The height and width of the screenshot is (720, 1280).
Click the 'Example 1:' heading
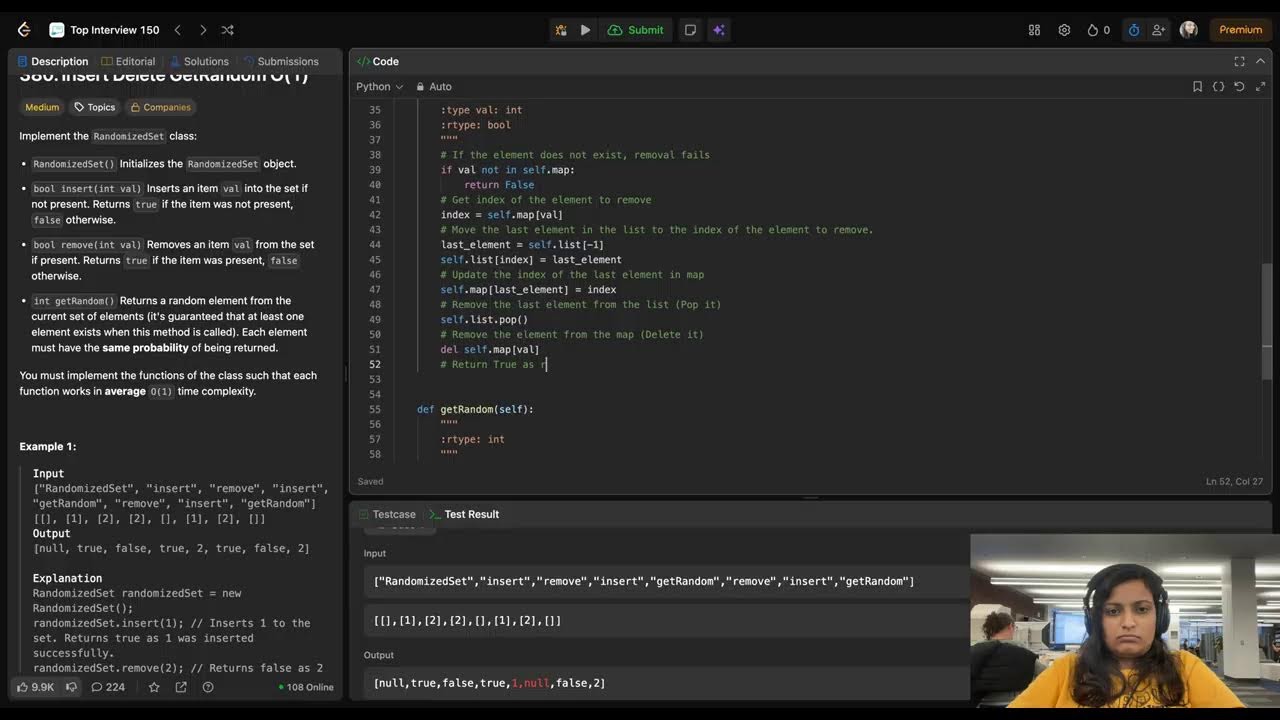(x=48, y=447)
